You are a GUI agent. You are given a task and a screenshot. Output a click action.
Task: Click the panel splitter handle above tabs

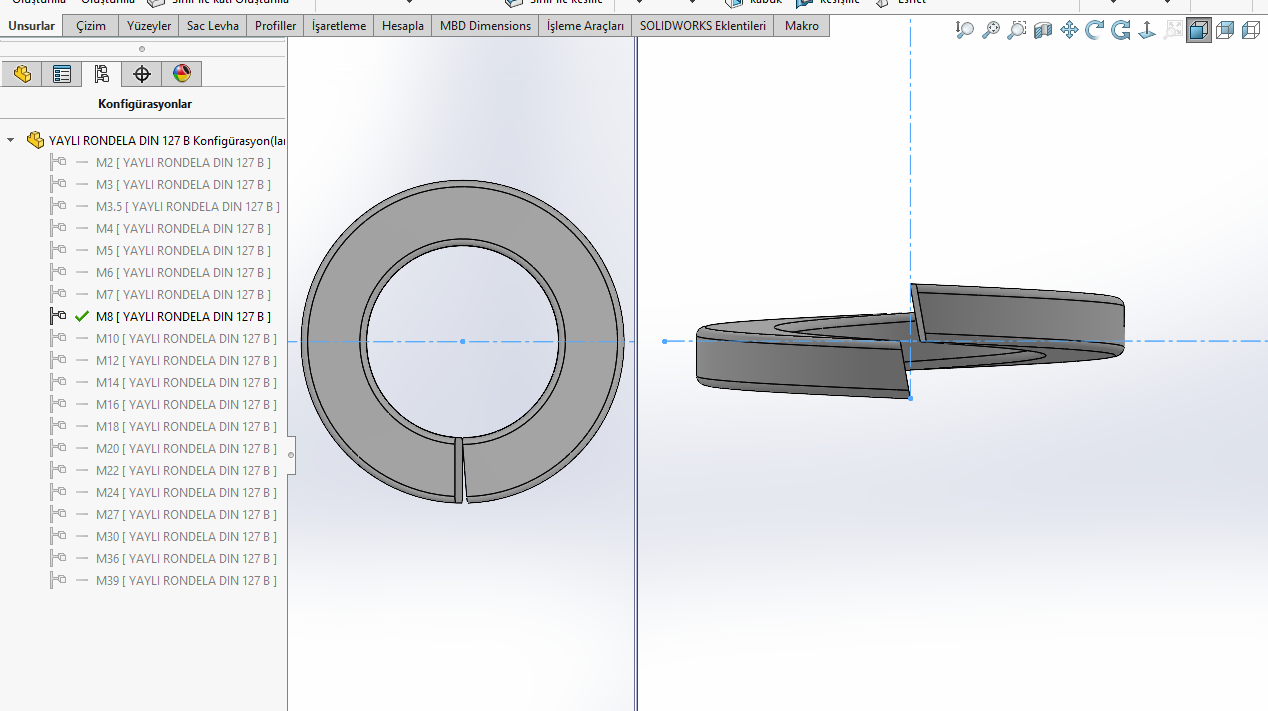tap(142, 48)
